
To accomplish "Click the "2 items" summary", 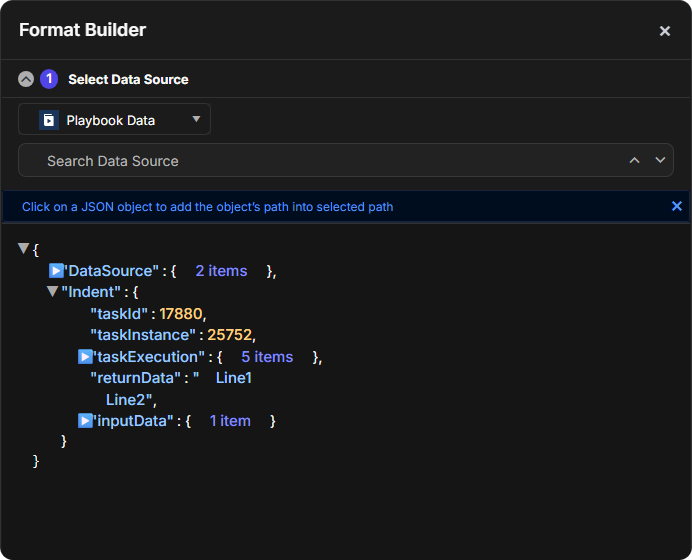I will (221, 271).
